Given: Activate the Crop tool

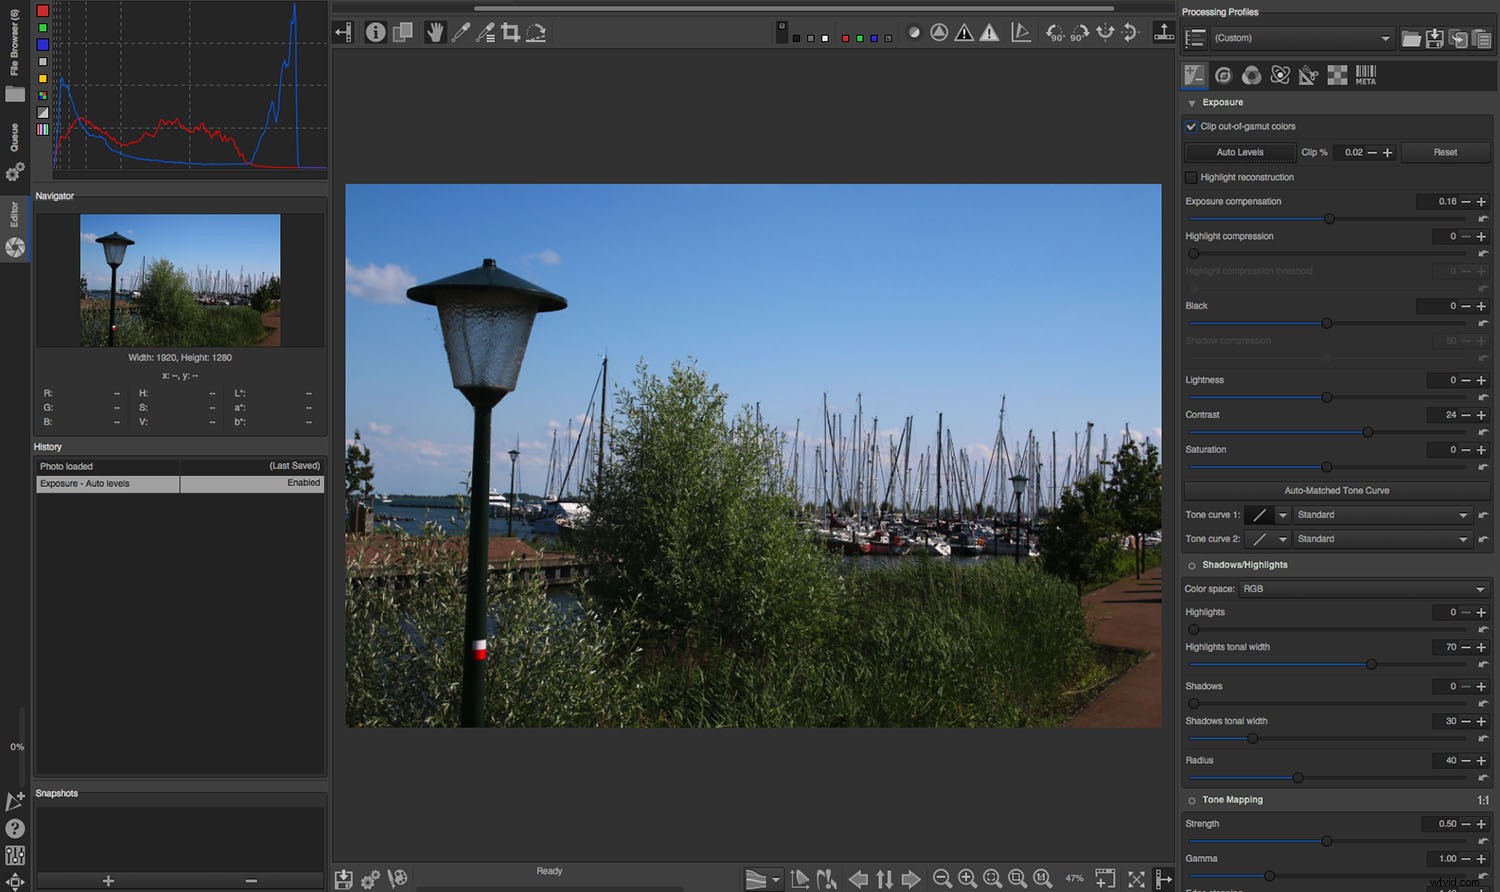Looking at the screenshot, I should [x=511, y=32].
